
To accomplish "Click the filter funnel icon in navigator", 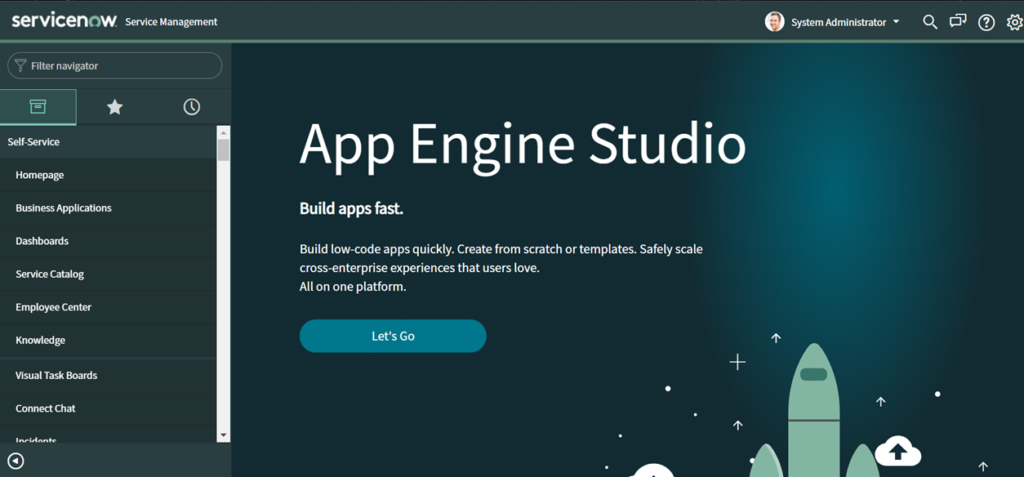I will pyautogui.click(x=20, y=66).
